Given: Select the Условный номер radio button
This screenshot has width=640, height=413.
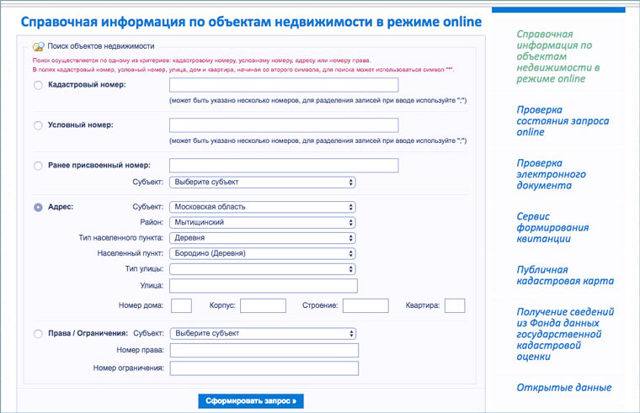Looking at the screenshot, I should 38,125.
